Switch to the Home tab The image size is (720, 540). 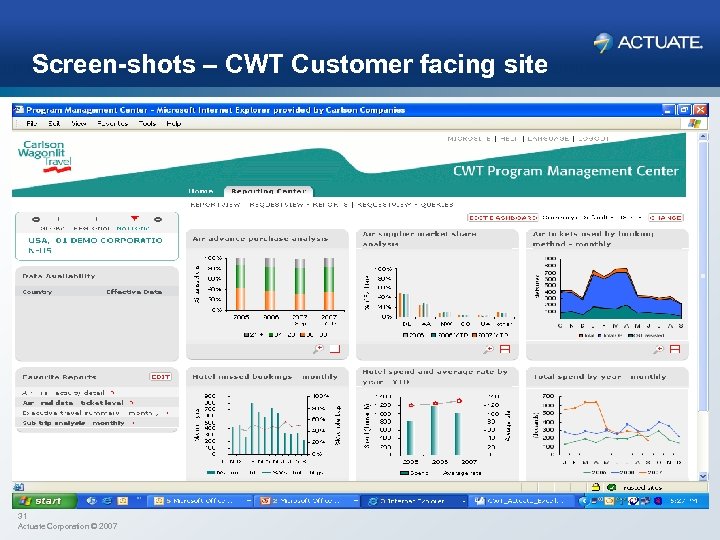[201, 191]
